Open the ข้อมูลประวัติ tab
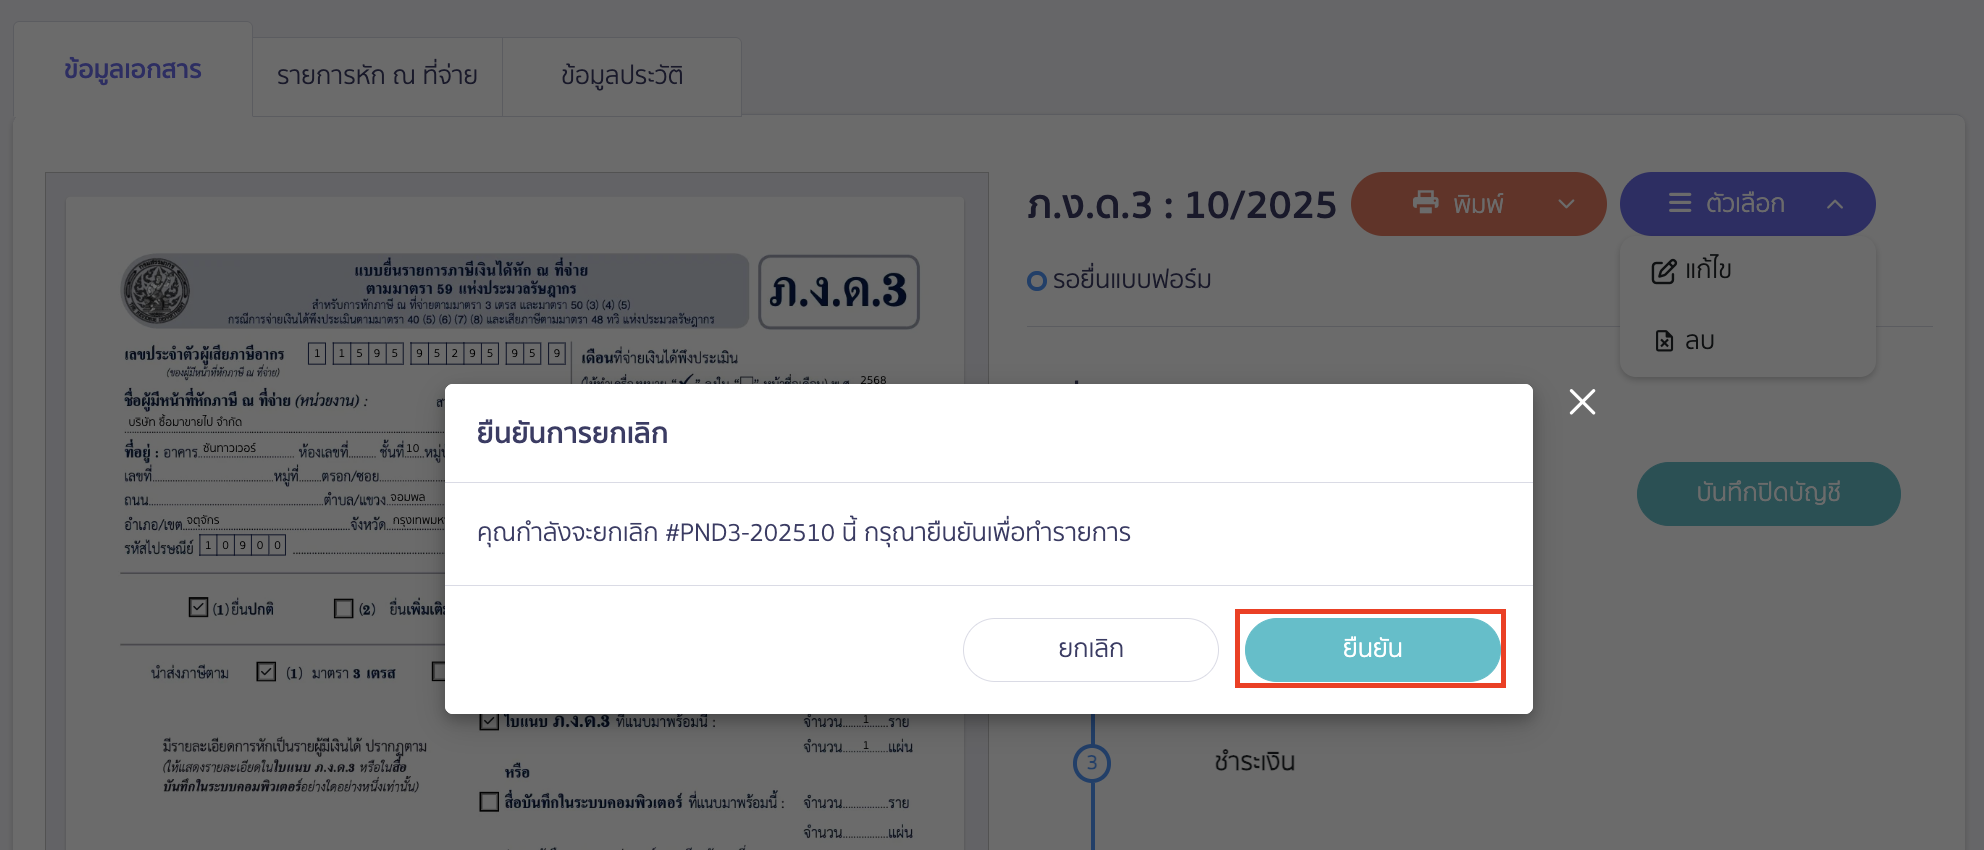Image resolution: width=1984 pixels, height=850 pixels. click(x=621, y=77)
